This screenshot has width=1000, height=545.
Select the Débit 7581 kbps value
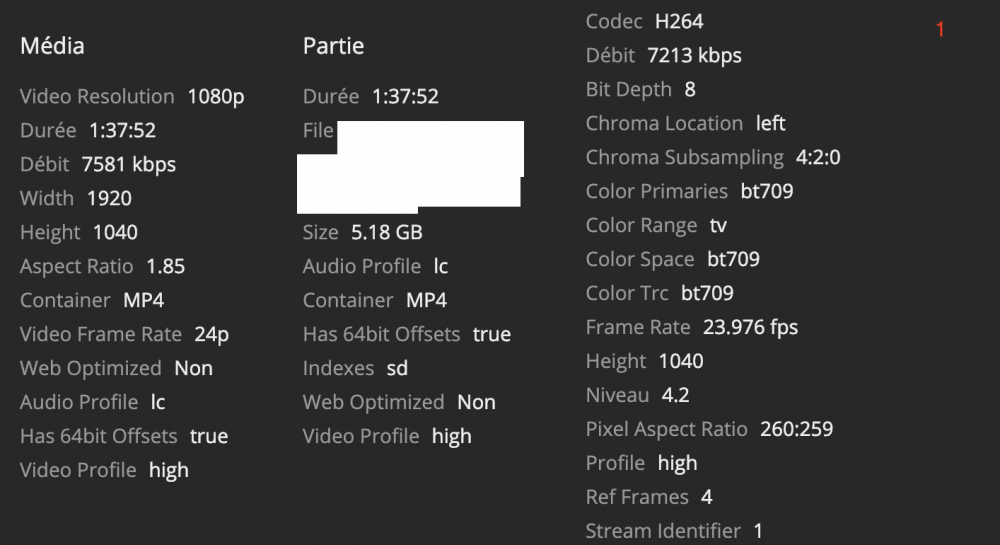(x=128, y=164)
